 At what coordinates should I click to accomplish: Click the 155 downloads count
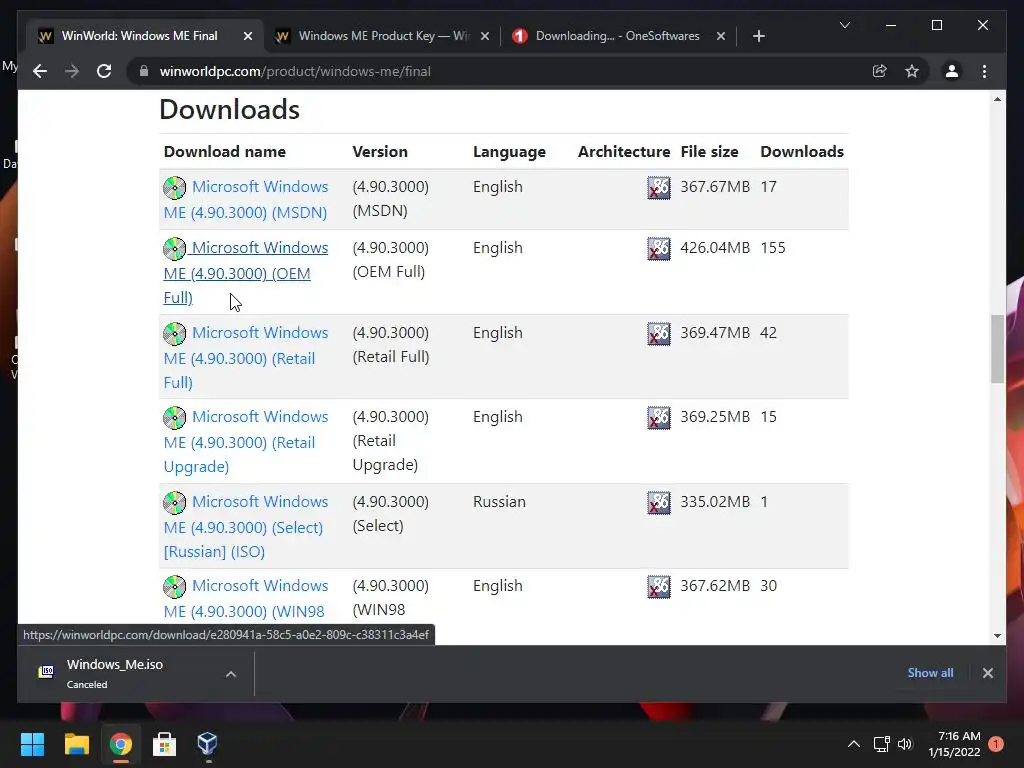(773, 248)
